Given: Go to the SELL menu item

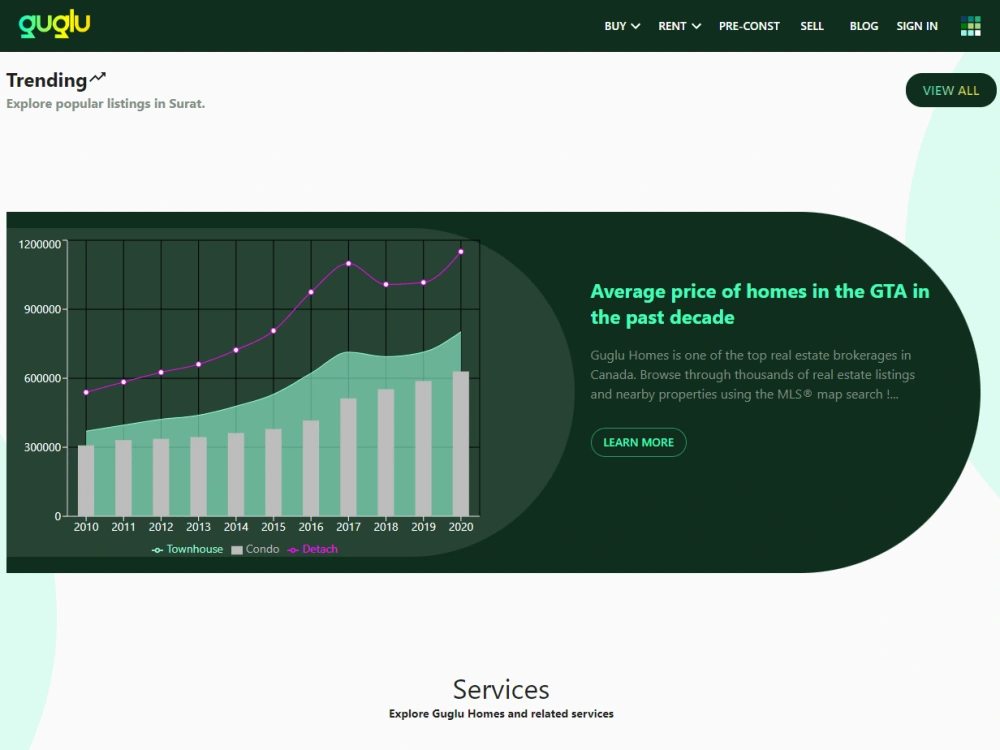Looking at the screenshot, I should click(x=812, y=26).
